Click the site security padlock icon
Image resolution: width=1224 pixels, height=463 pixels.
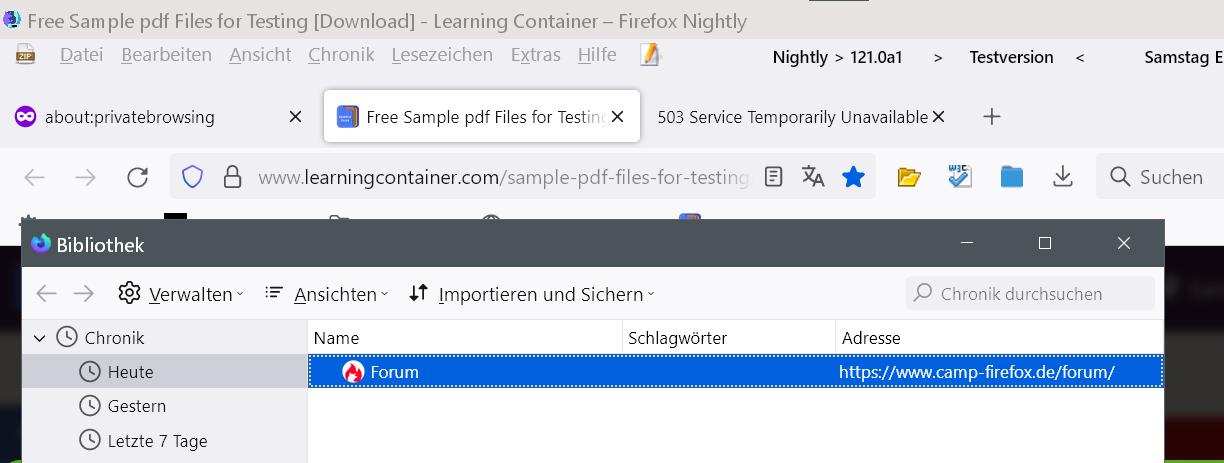point(232,178)
